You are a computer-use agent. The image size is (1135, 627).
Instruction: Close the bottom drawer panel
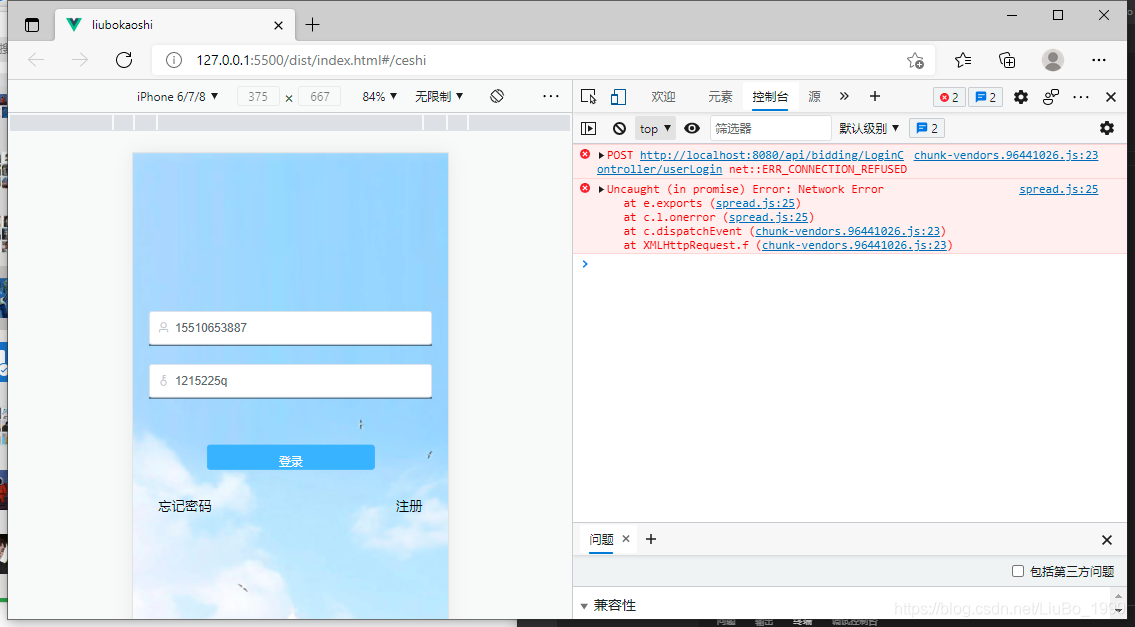tap(1107, 539)
